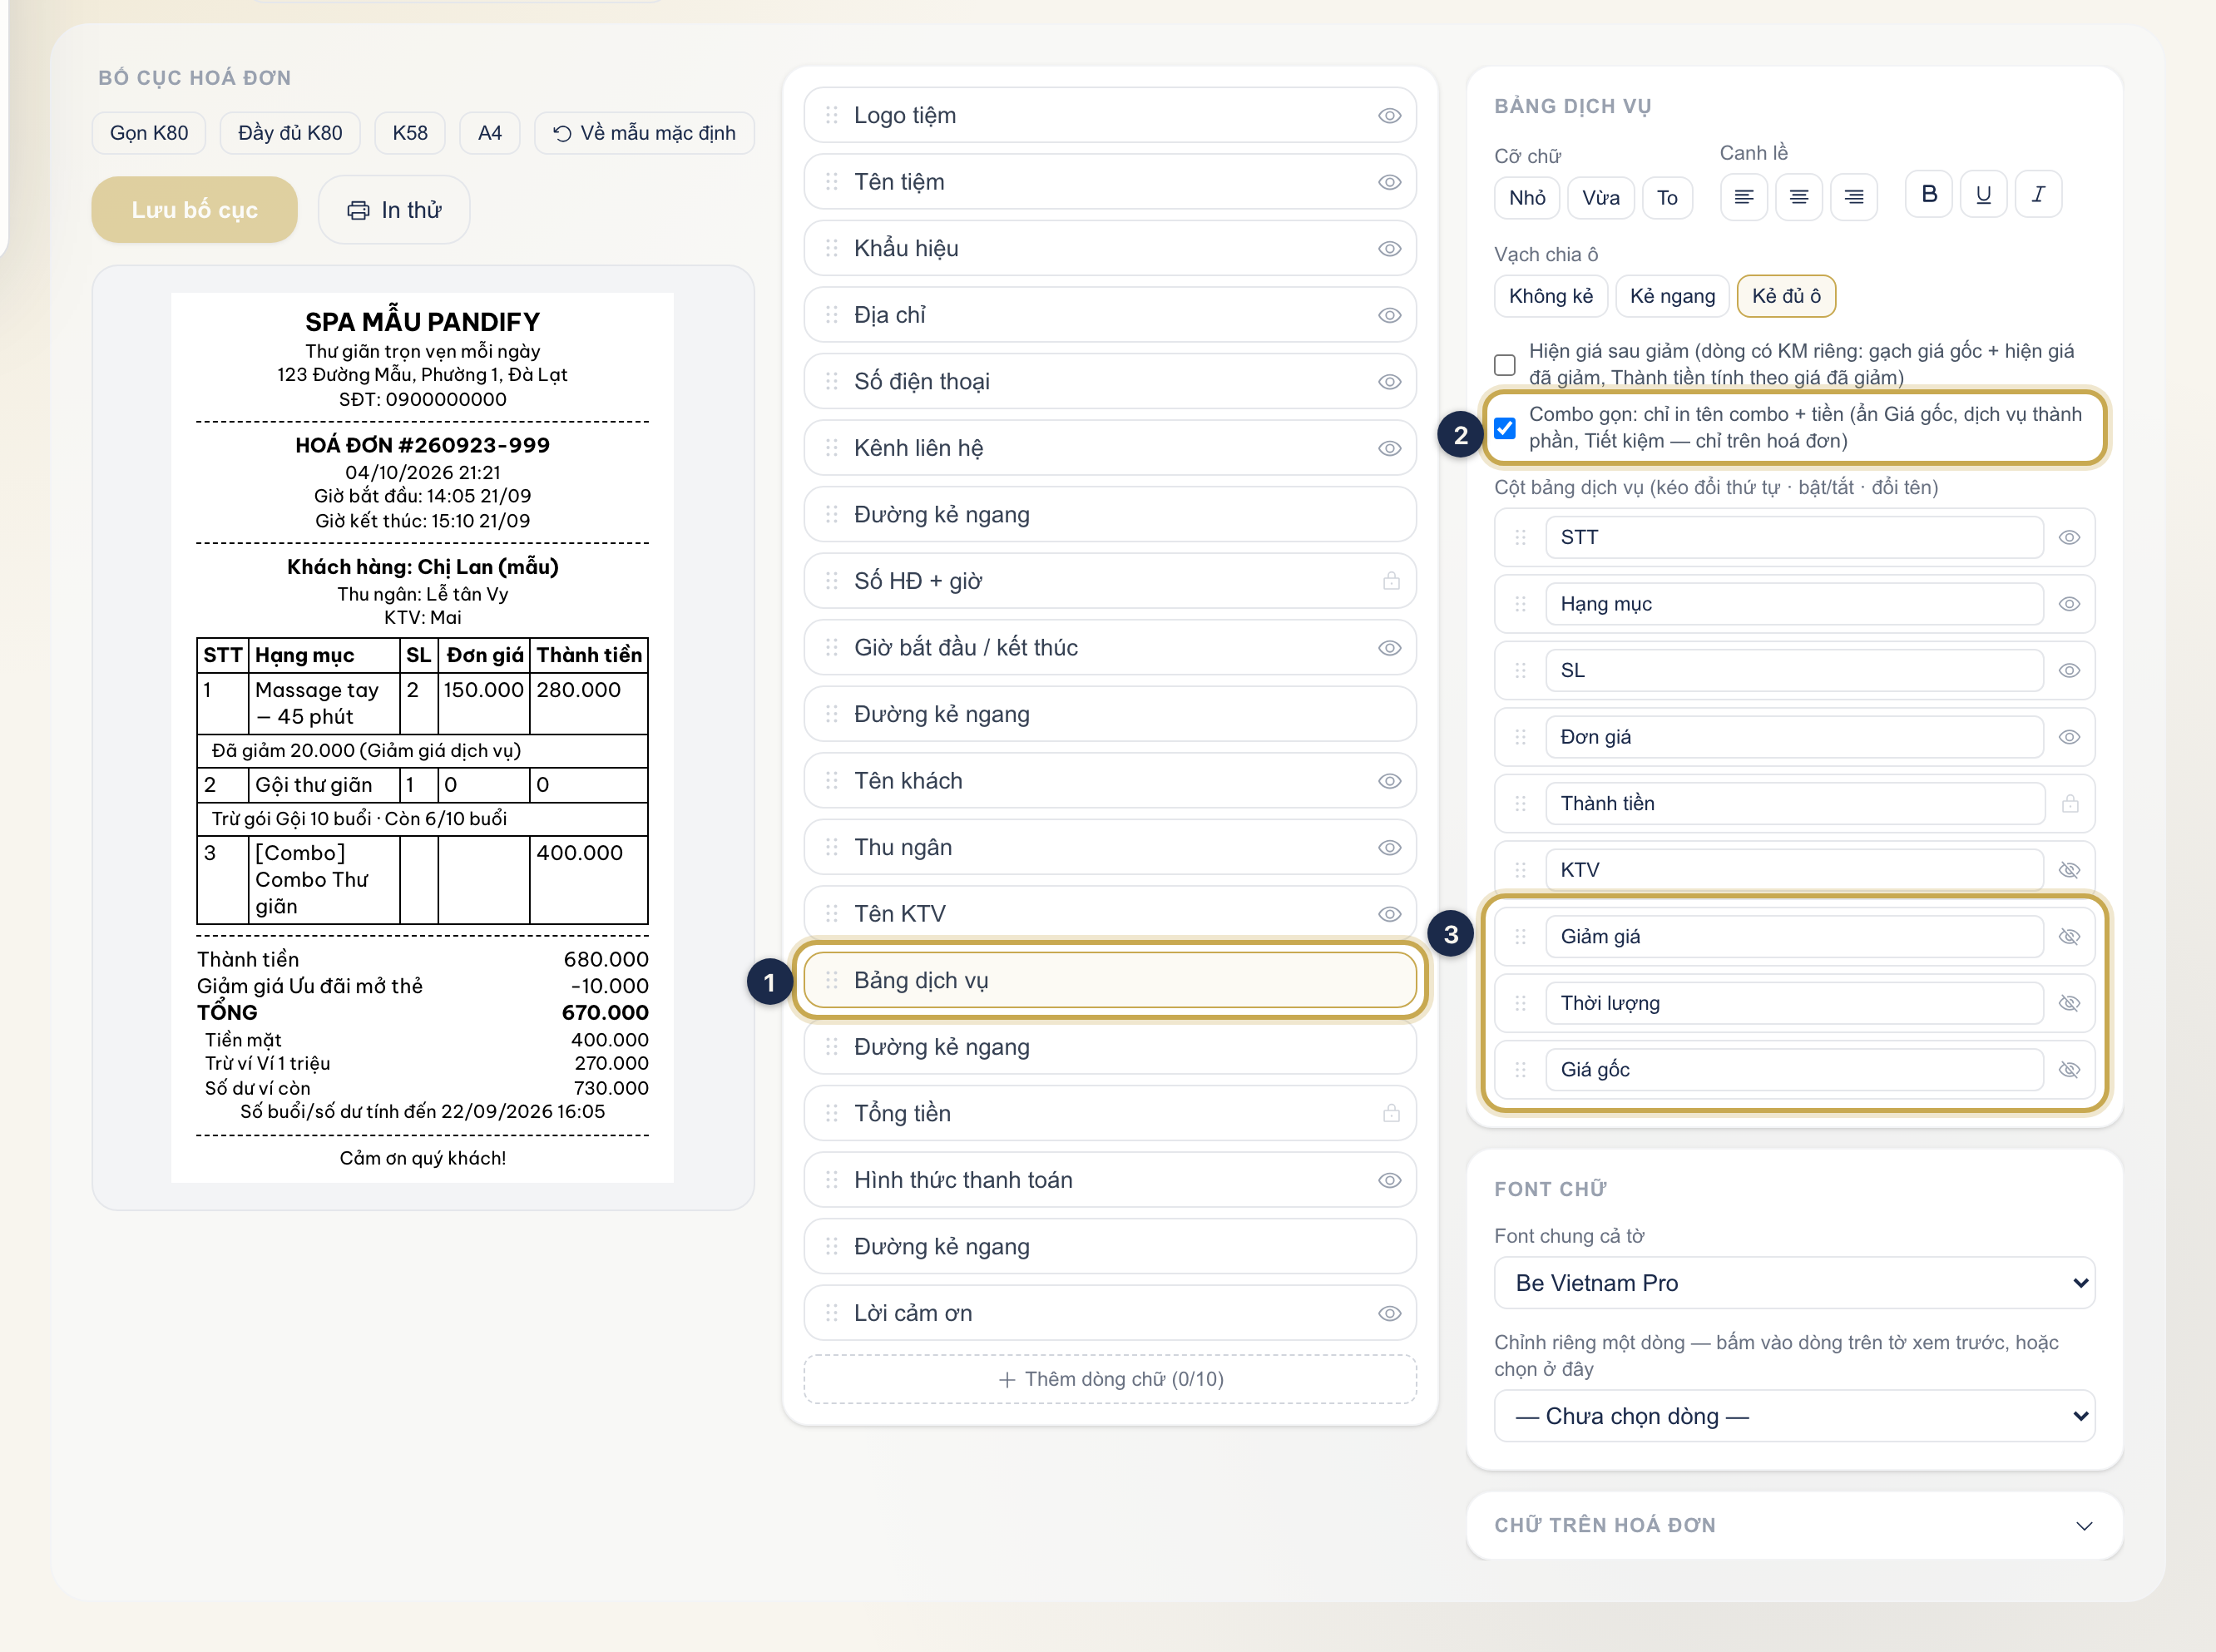Select the A4 layout preset
Image resolution: width=2216 pixels, height=1652 pixels.
click(x=490, y=133)
